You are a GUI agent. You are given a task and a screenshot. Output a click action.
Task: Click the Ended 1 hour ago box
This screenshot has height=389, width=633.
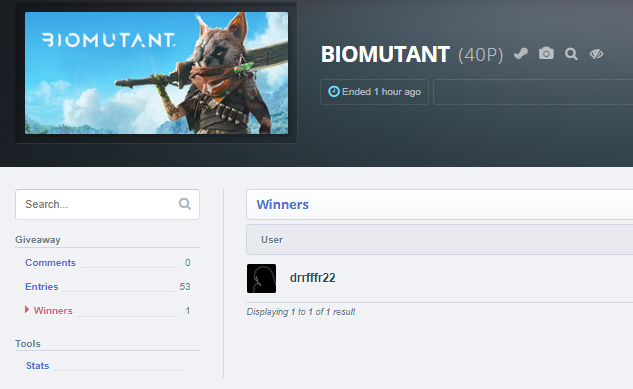click(x=374, y=92)
